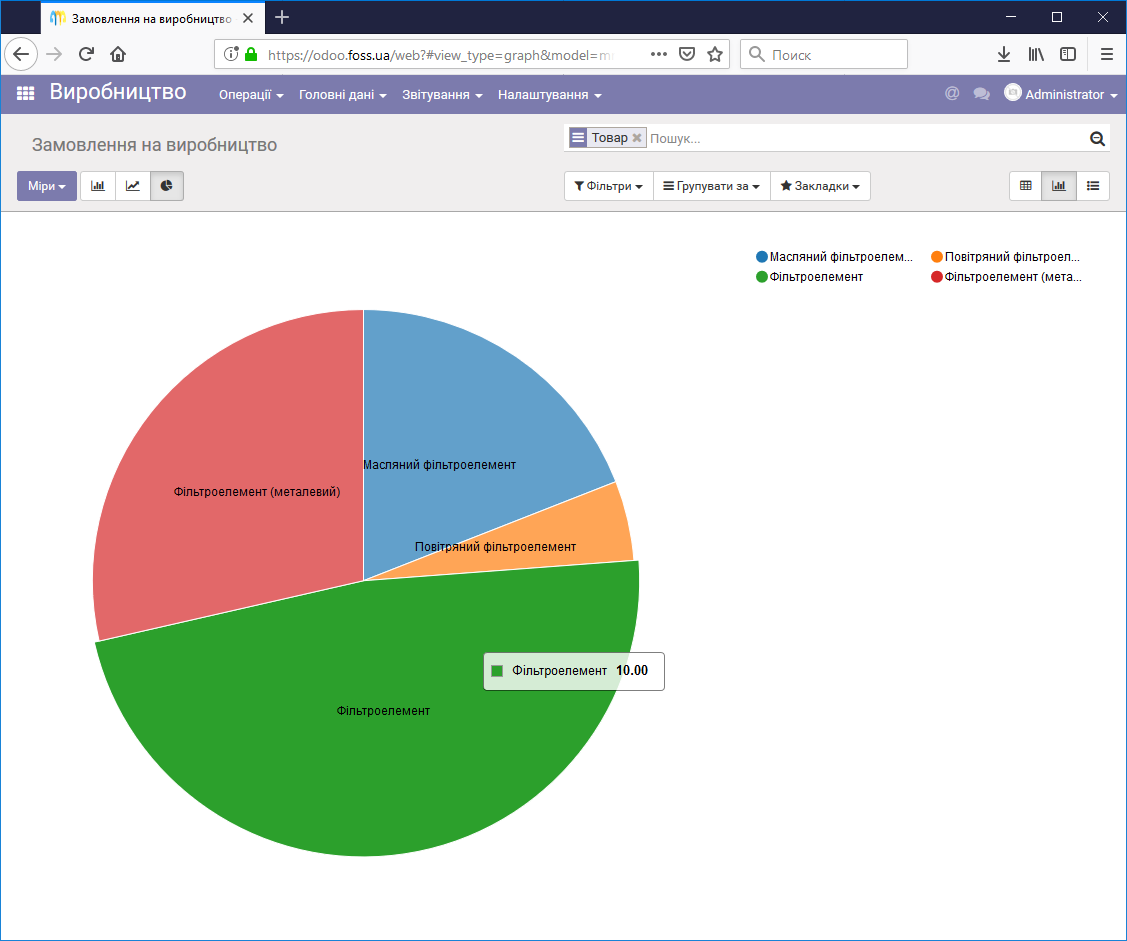Open the Операції menu
Image resolution: width=1127 pixels, height=941 pixels.
pyautogui.click(x=251, y=95)
